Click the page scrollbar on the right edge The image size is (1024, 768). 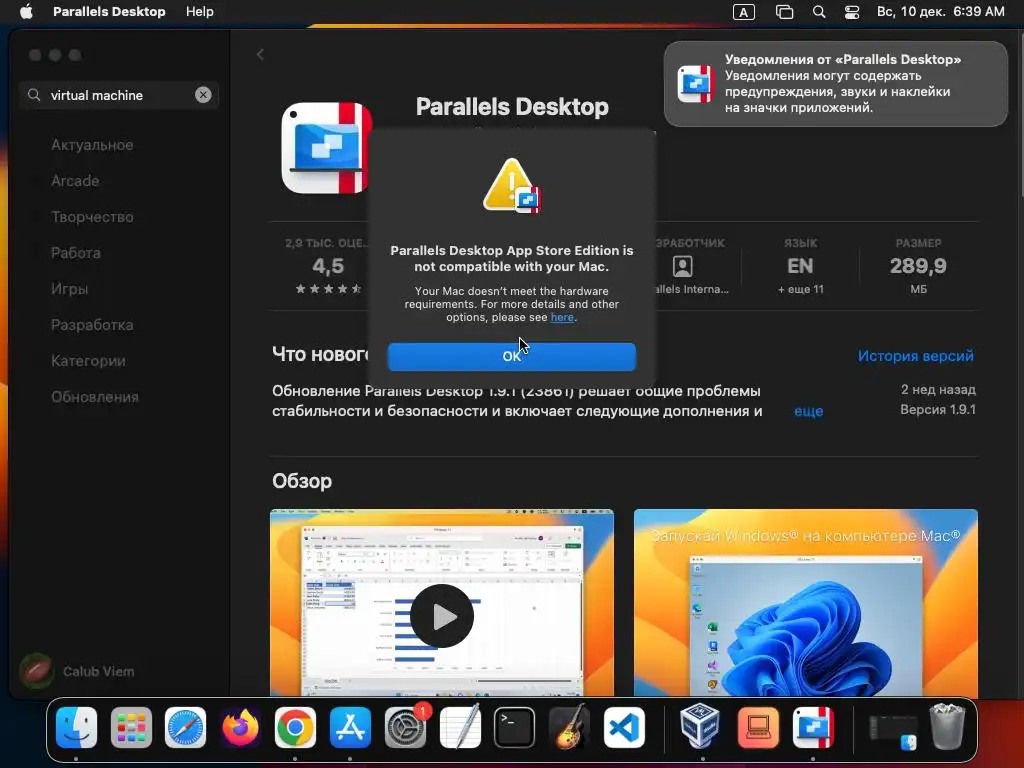point(1020,114)
